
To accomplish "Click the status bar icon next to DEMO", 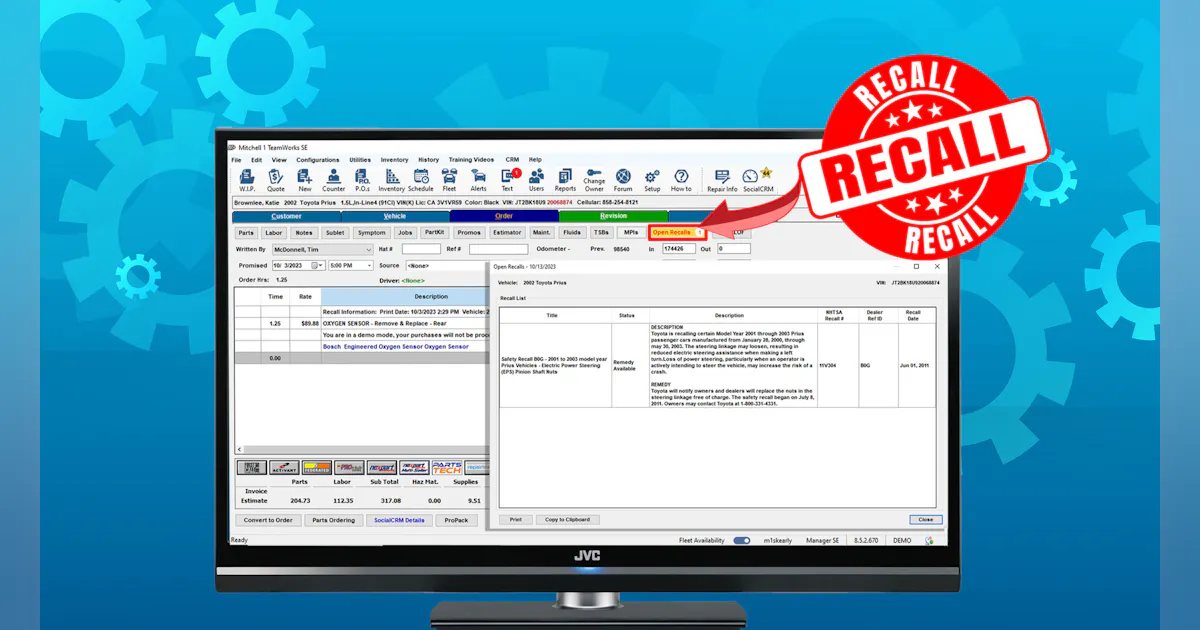I will [929, 540].
